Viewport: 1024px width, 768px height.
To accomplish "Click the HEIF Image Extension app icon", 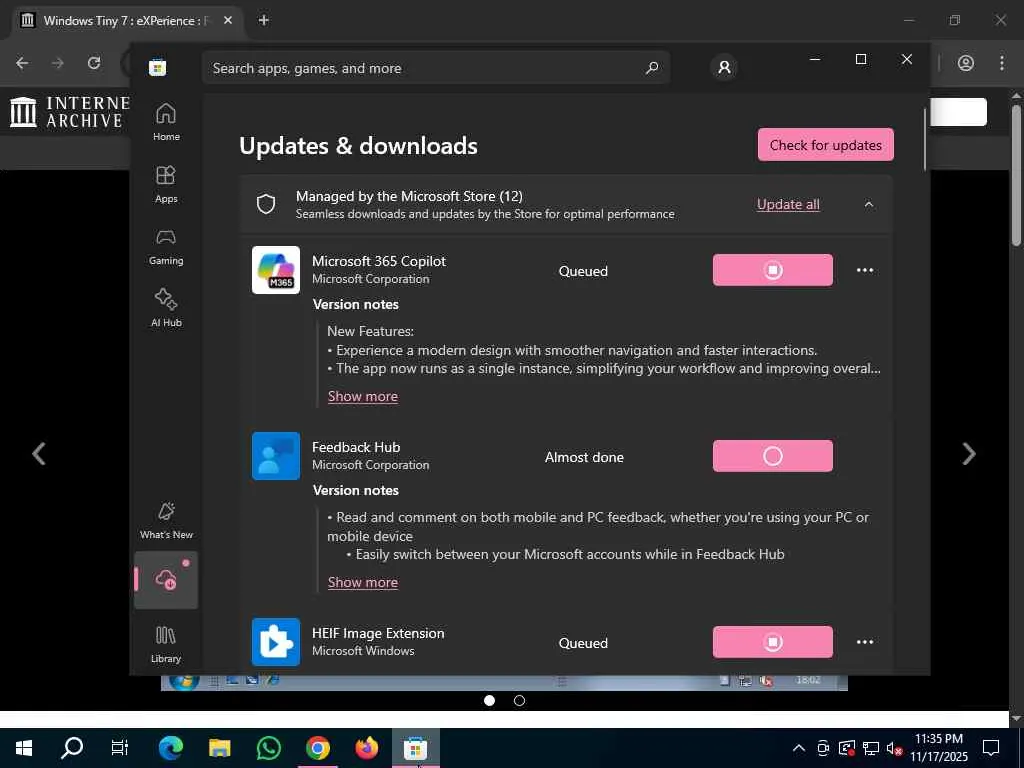I will click(276, 642).
